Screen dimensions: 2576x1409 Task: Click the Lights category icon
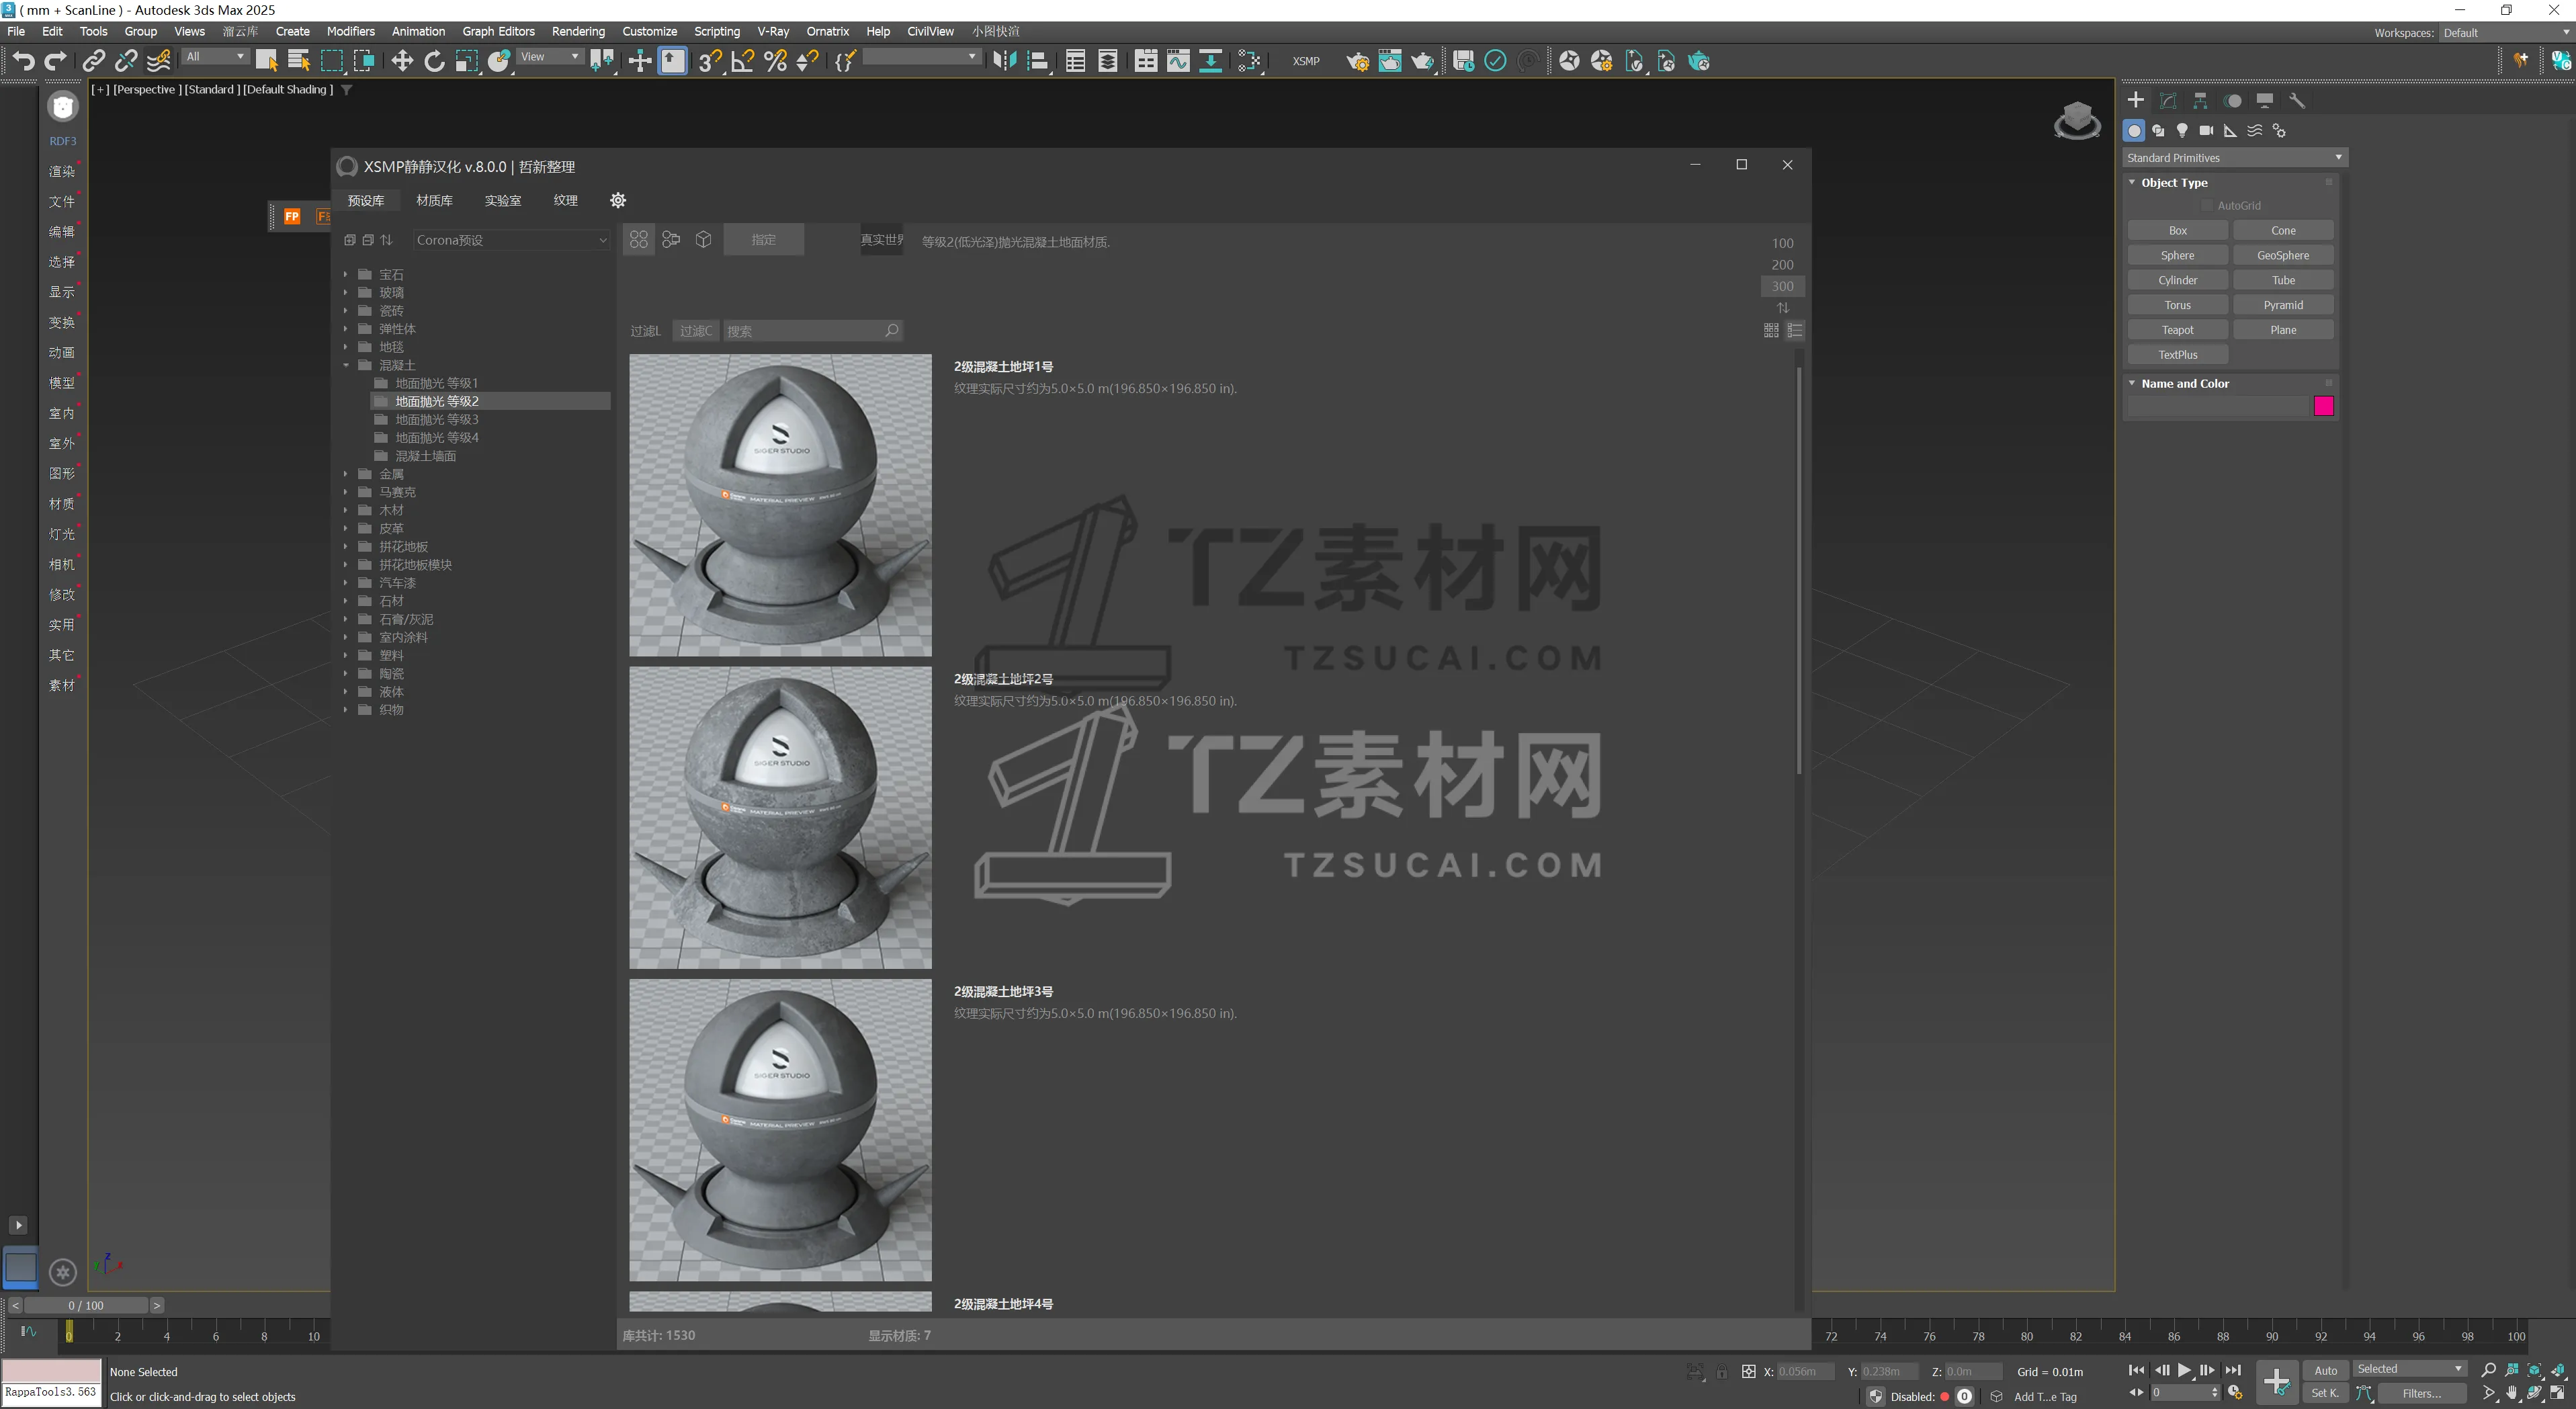(2182, 131)
